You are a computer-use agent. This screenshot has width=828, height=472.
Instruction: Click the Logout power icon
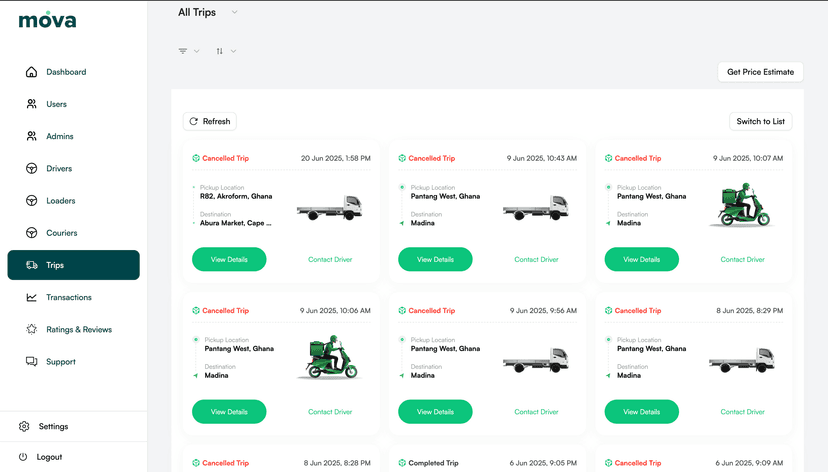click(24, 457)
